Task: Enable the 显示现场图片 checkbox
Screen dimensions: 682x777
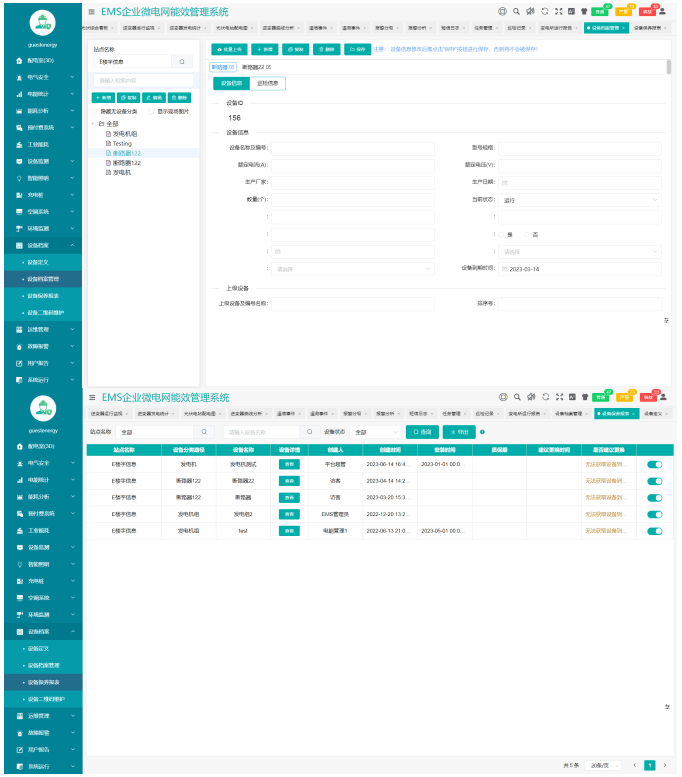Action: (153, 111)
